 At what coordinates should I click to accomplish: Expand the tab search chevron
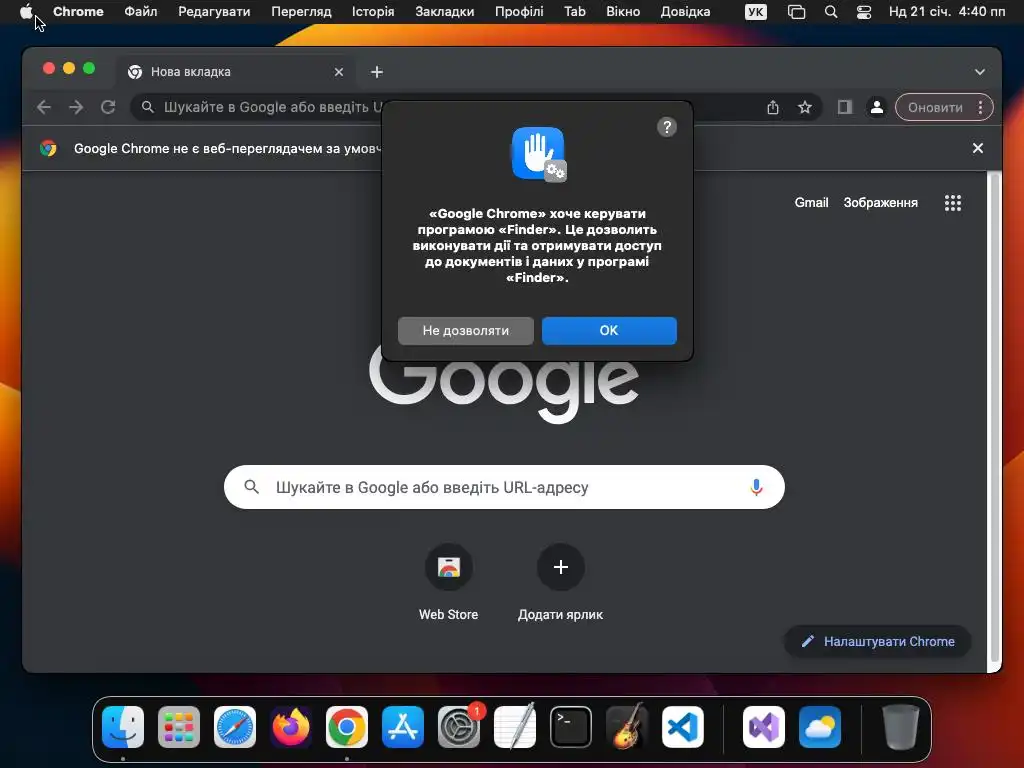point(980,72)
